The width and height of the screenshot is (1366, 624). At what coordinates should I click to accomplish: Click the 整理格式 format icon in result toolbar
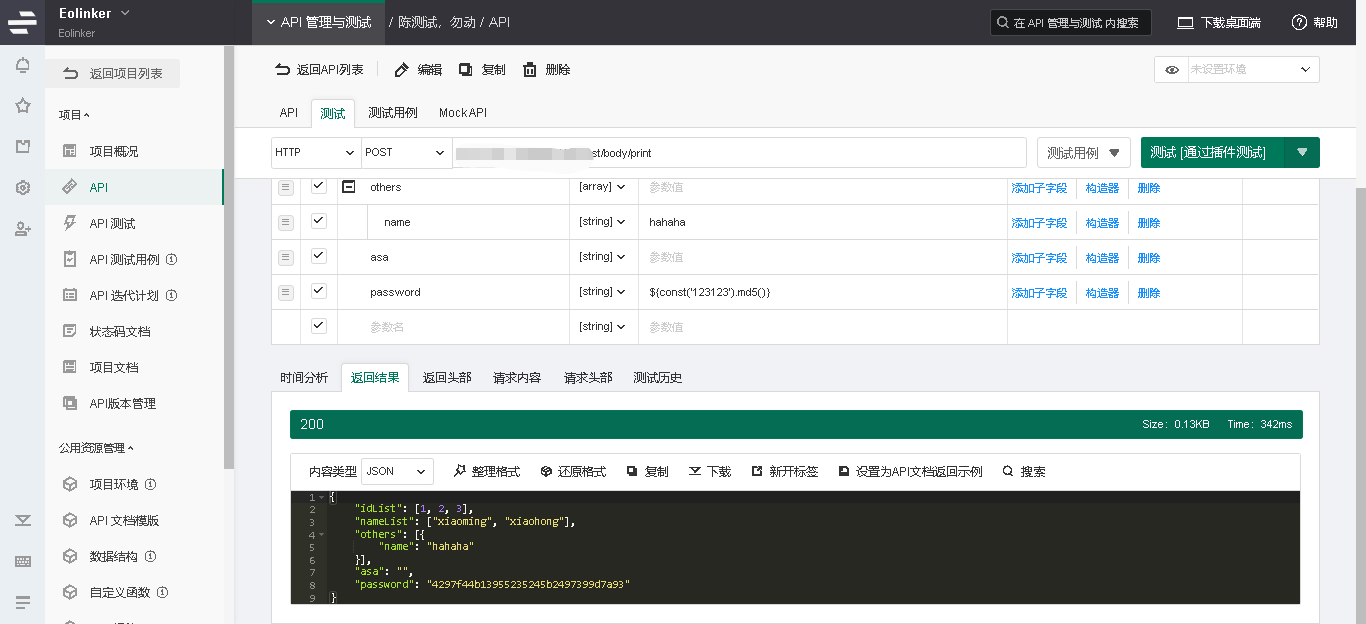460,471
